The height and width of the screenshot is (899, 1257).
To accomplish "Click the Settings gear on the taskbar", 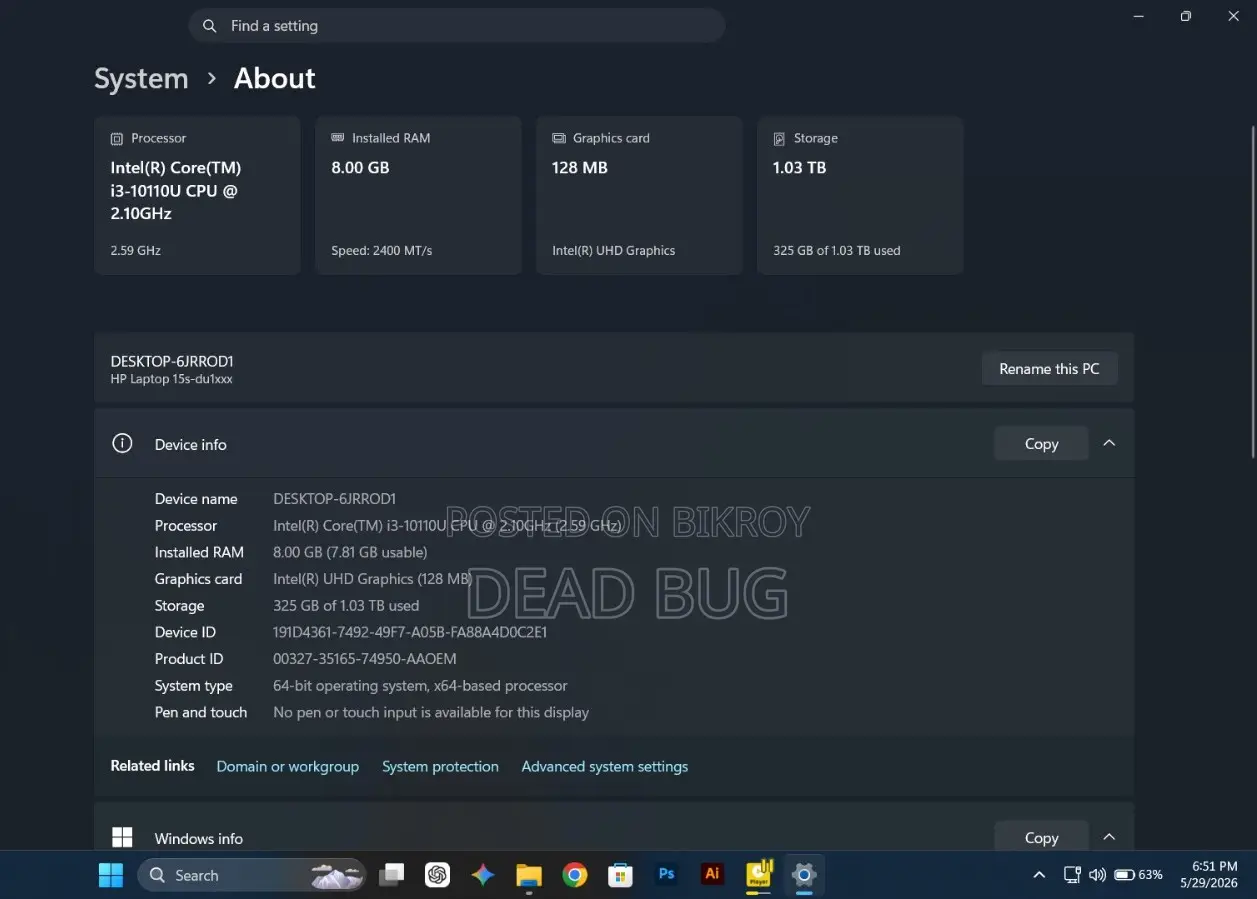I will pos(804,875).
